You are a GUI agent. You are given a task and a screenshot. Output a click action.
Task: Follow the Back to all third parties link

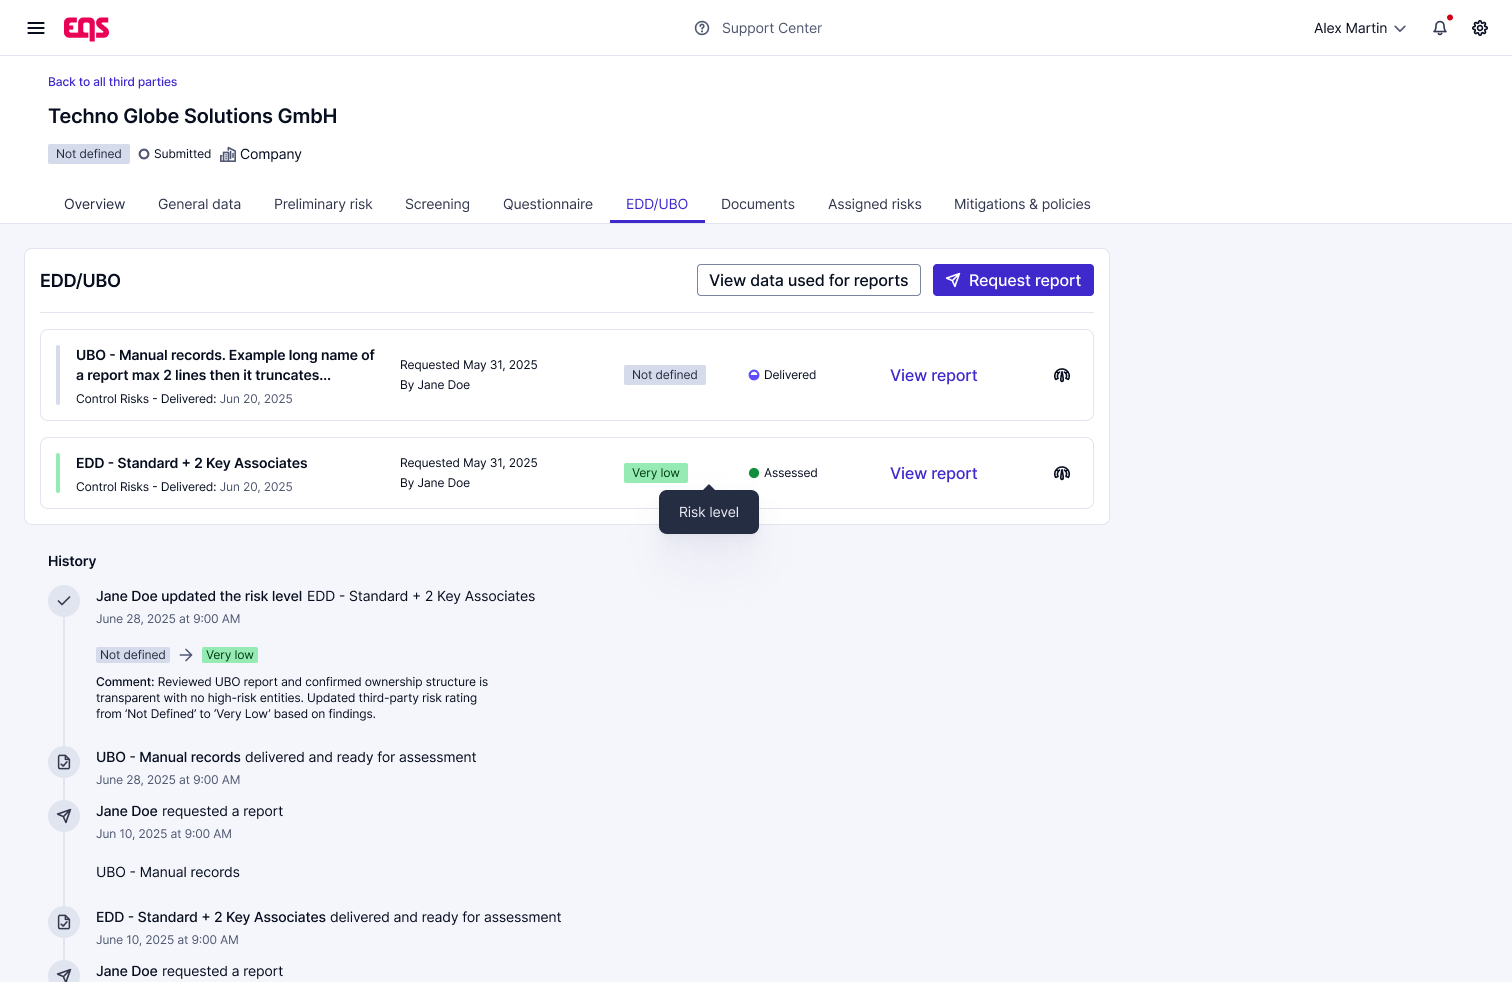[112, 82]
